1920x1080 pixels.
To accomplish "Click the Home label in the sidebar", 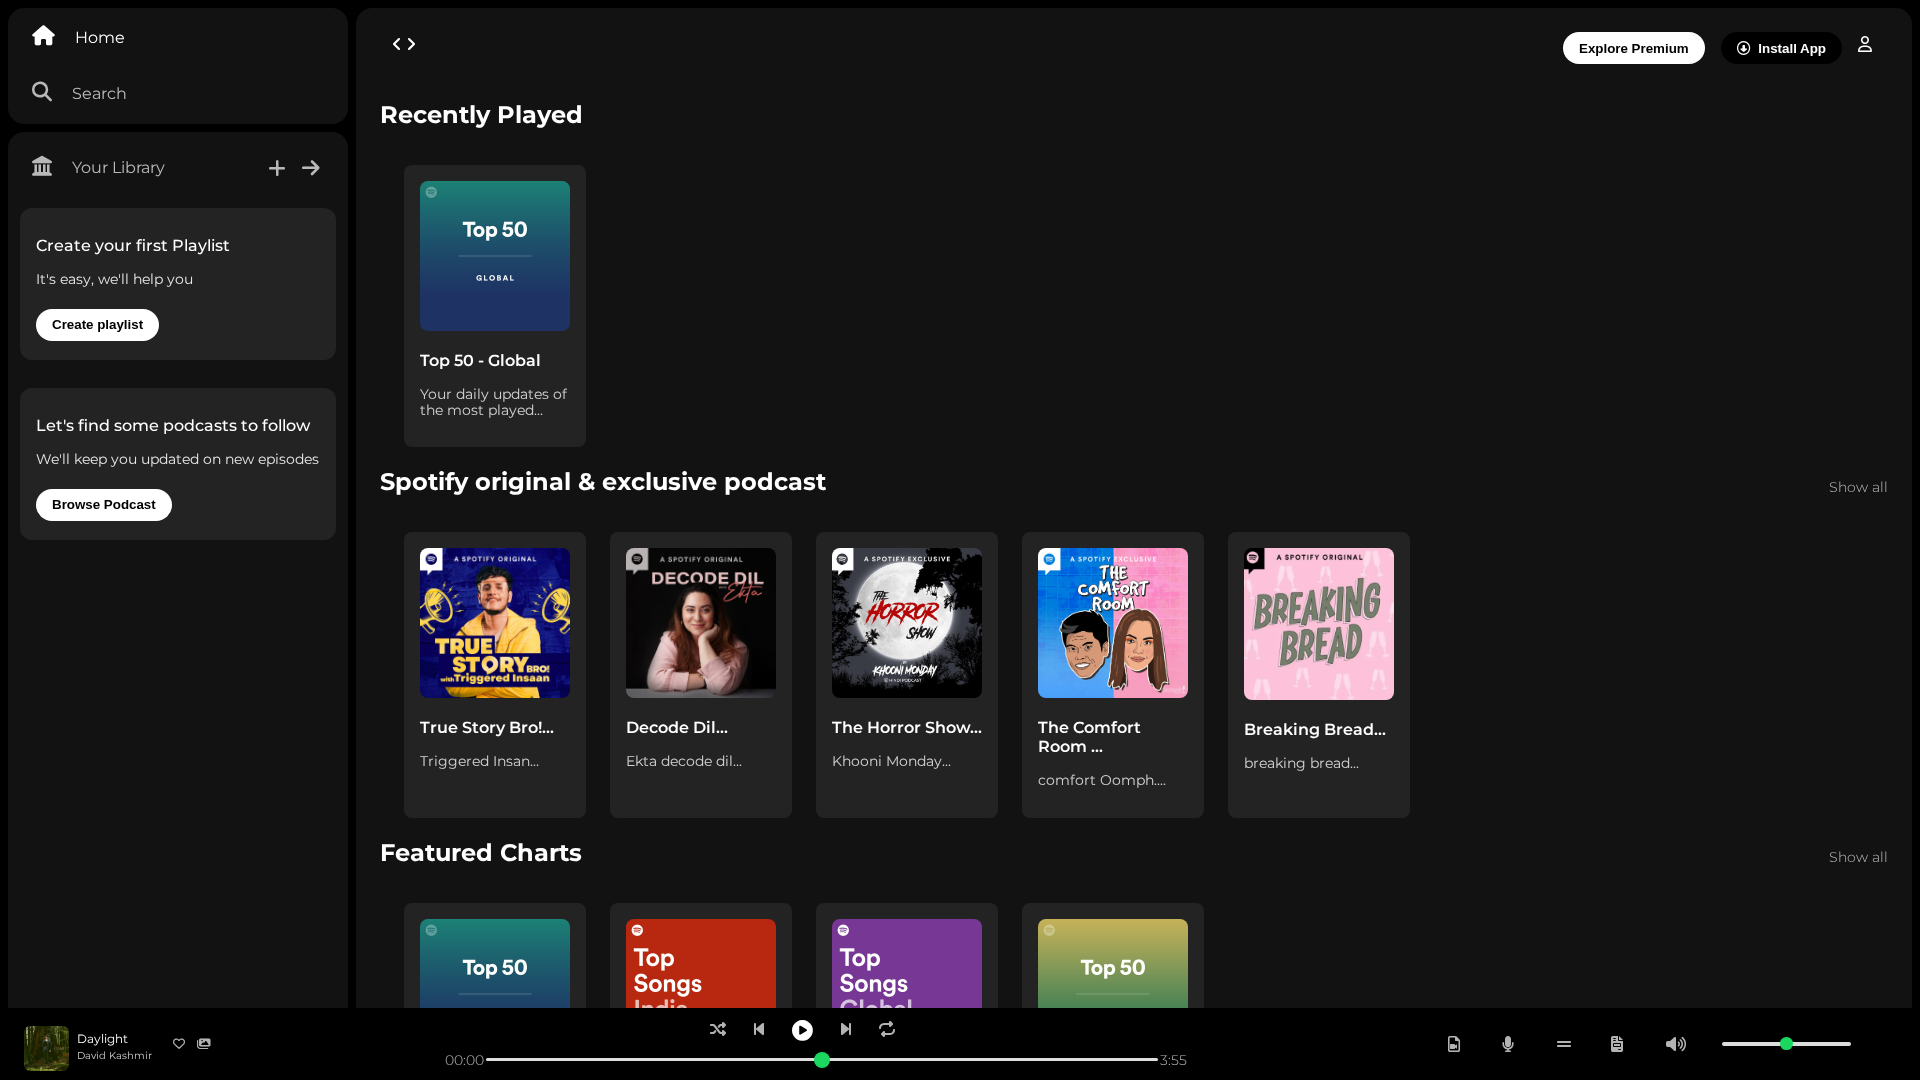I will [100, 38].
